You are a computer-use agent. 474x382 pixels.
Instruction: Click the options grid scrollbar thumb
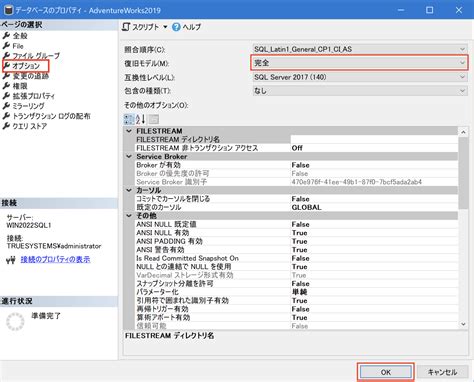click(x=463, y=173)
